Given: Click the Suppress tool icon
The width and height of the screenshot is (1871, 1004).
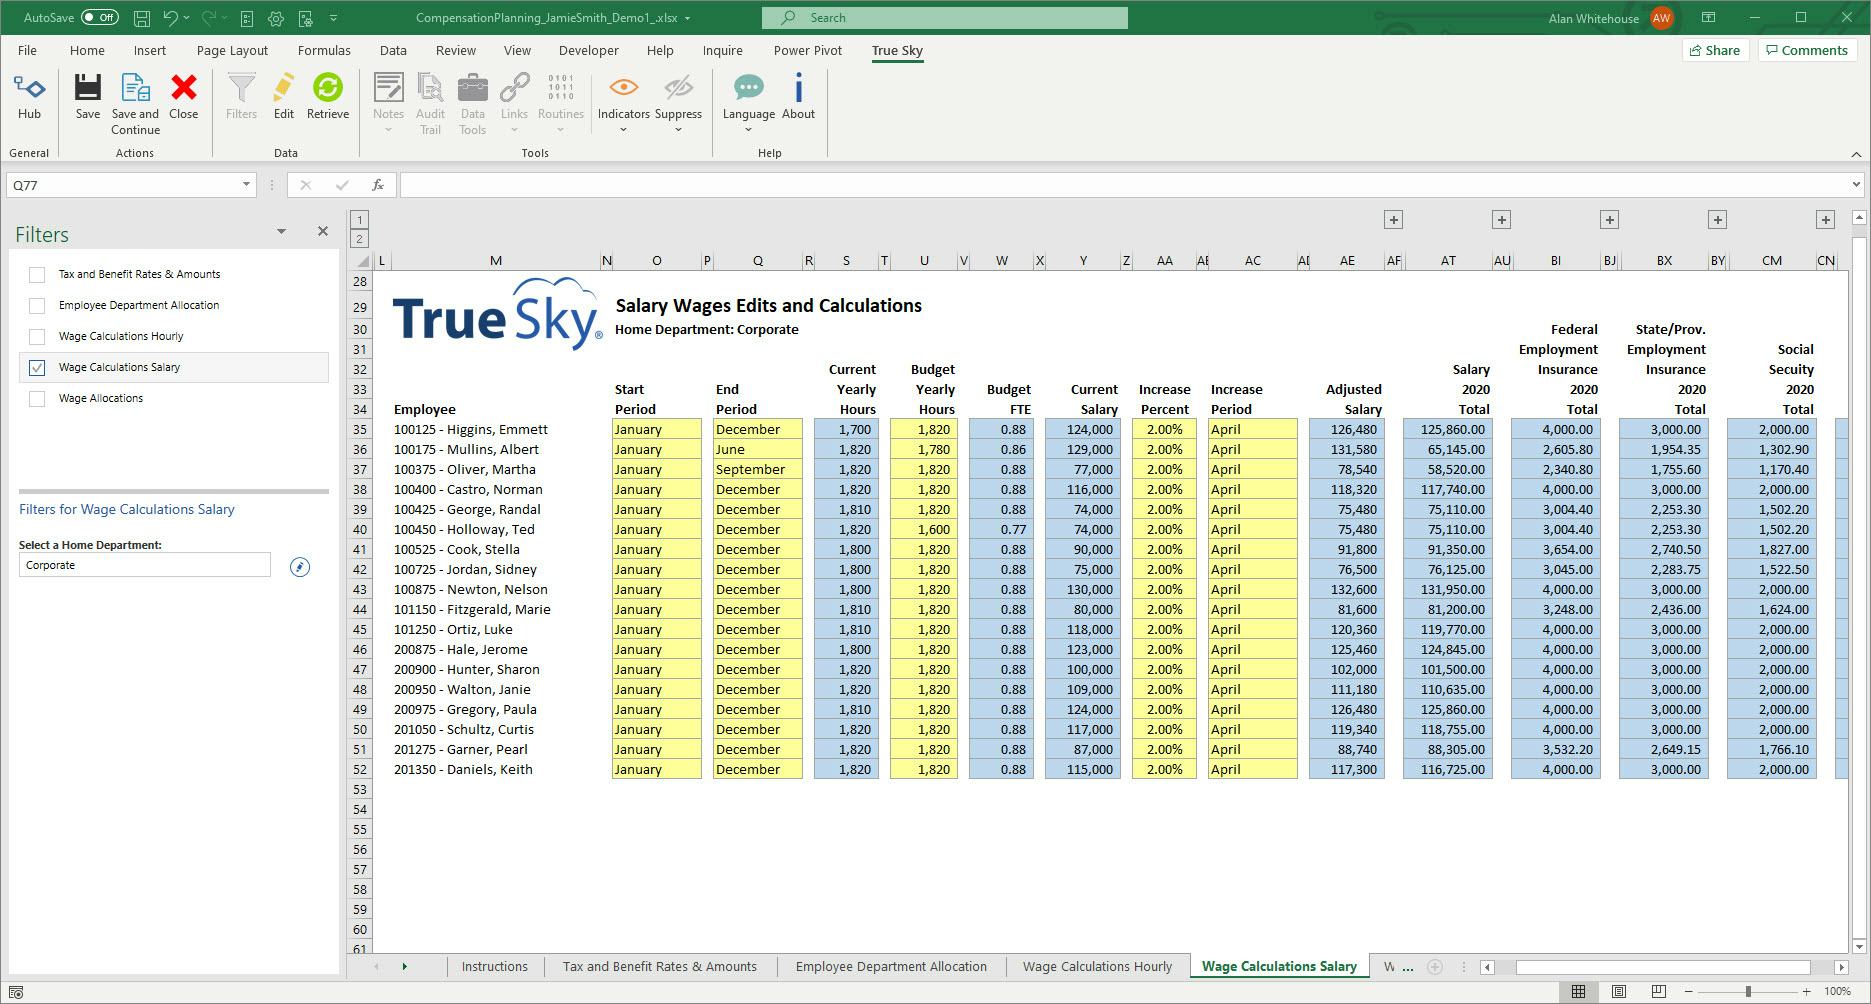Looking at the screenshot, I should (x=679, y=100).
